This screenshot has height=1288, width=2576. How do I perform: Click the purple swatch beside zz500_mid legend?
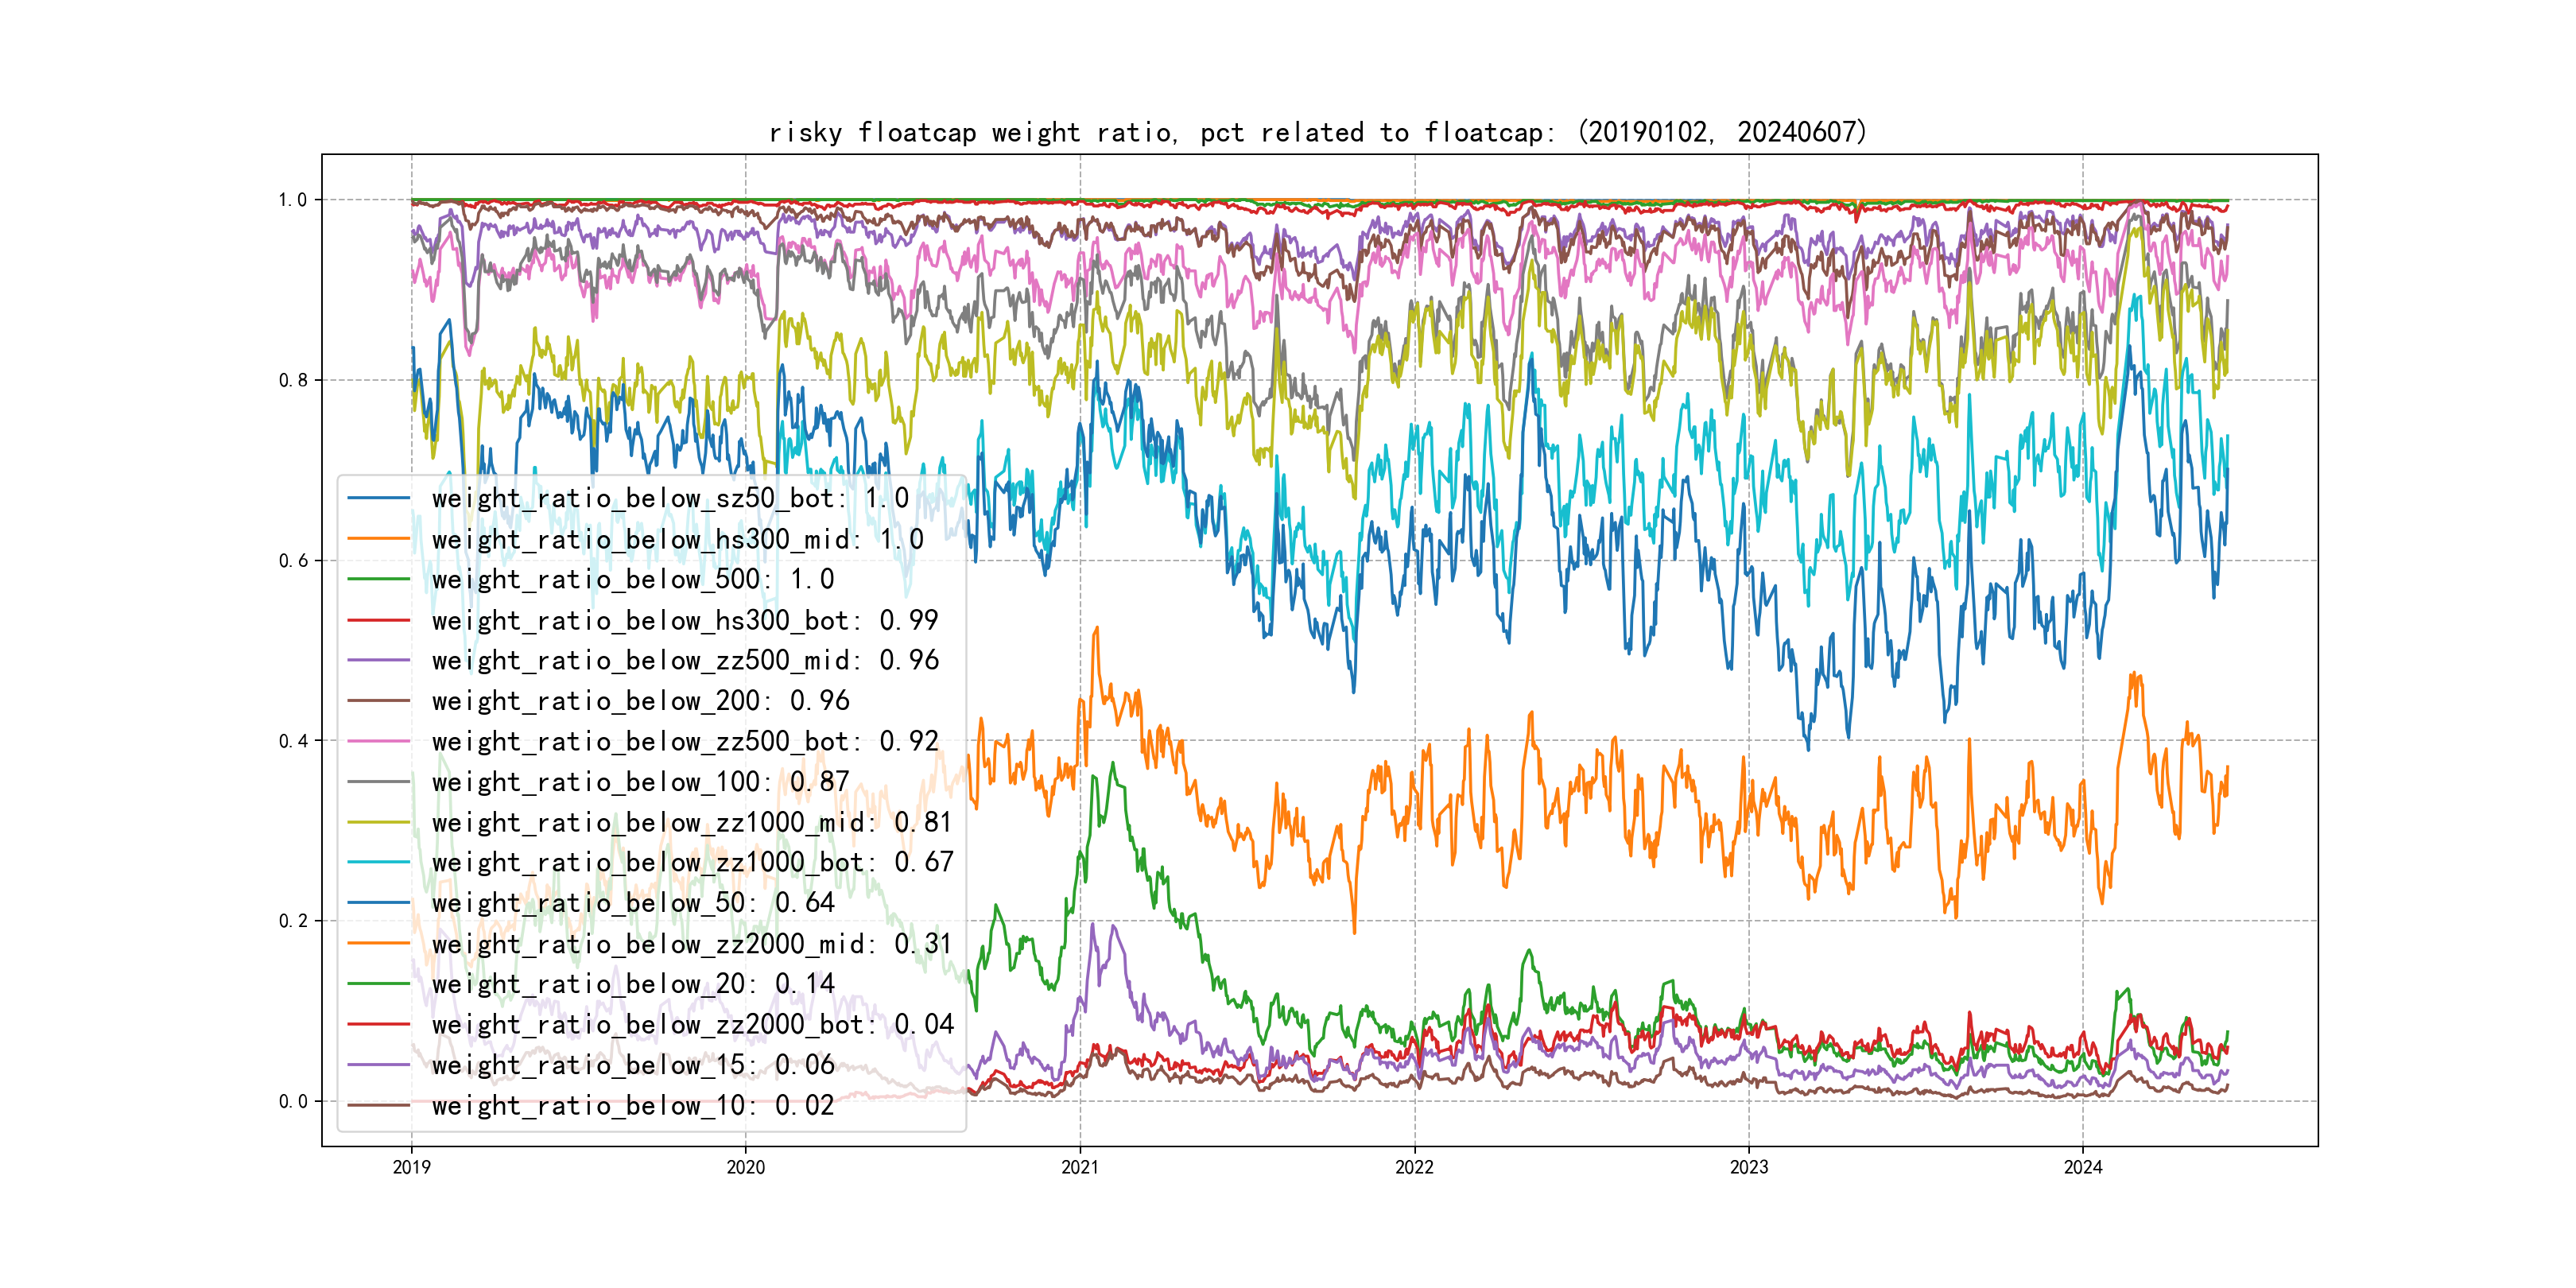pos(379,660)
